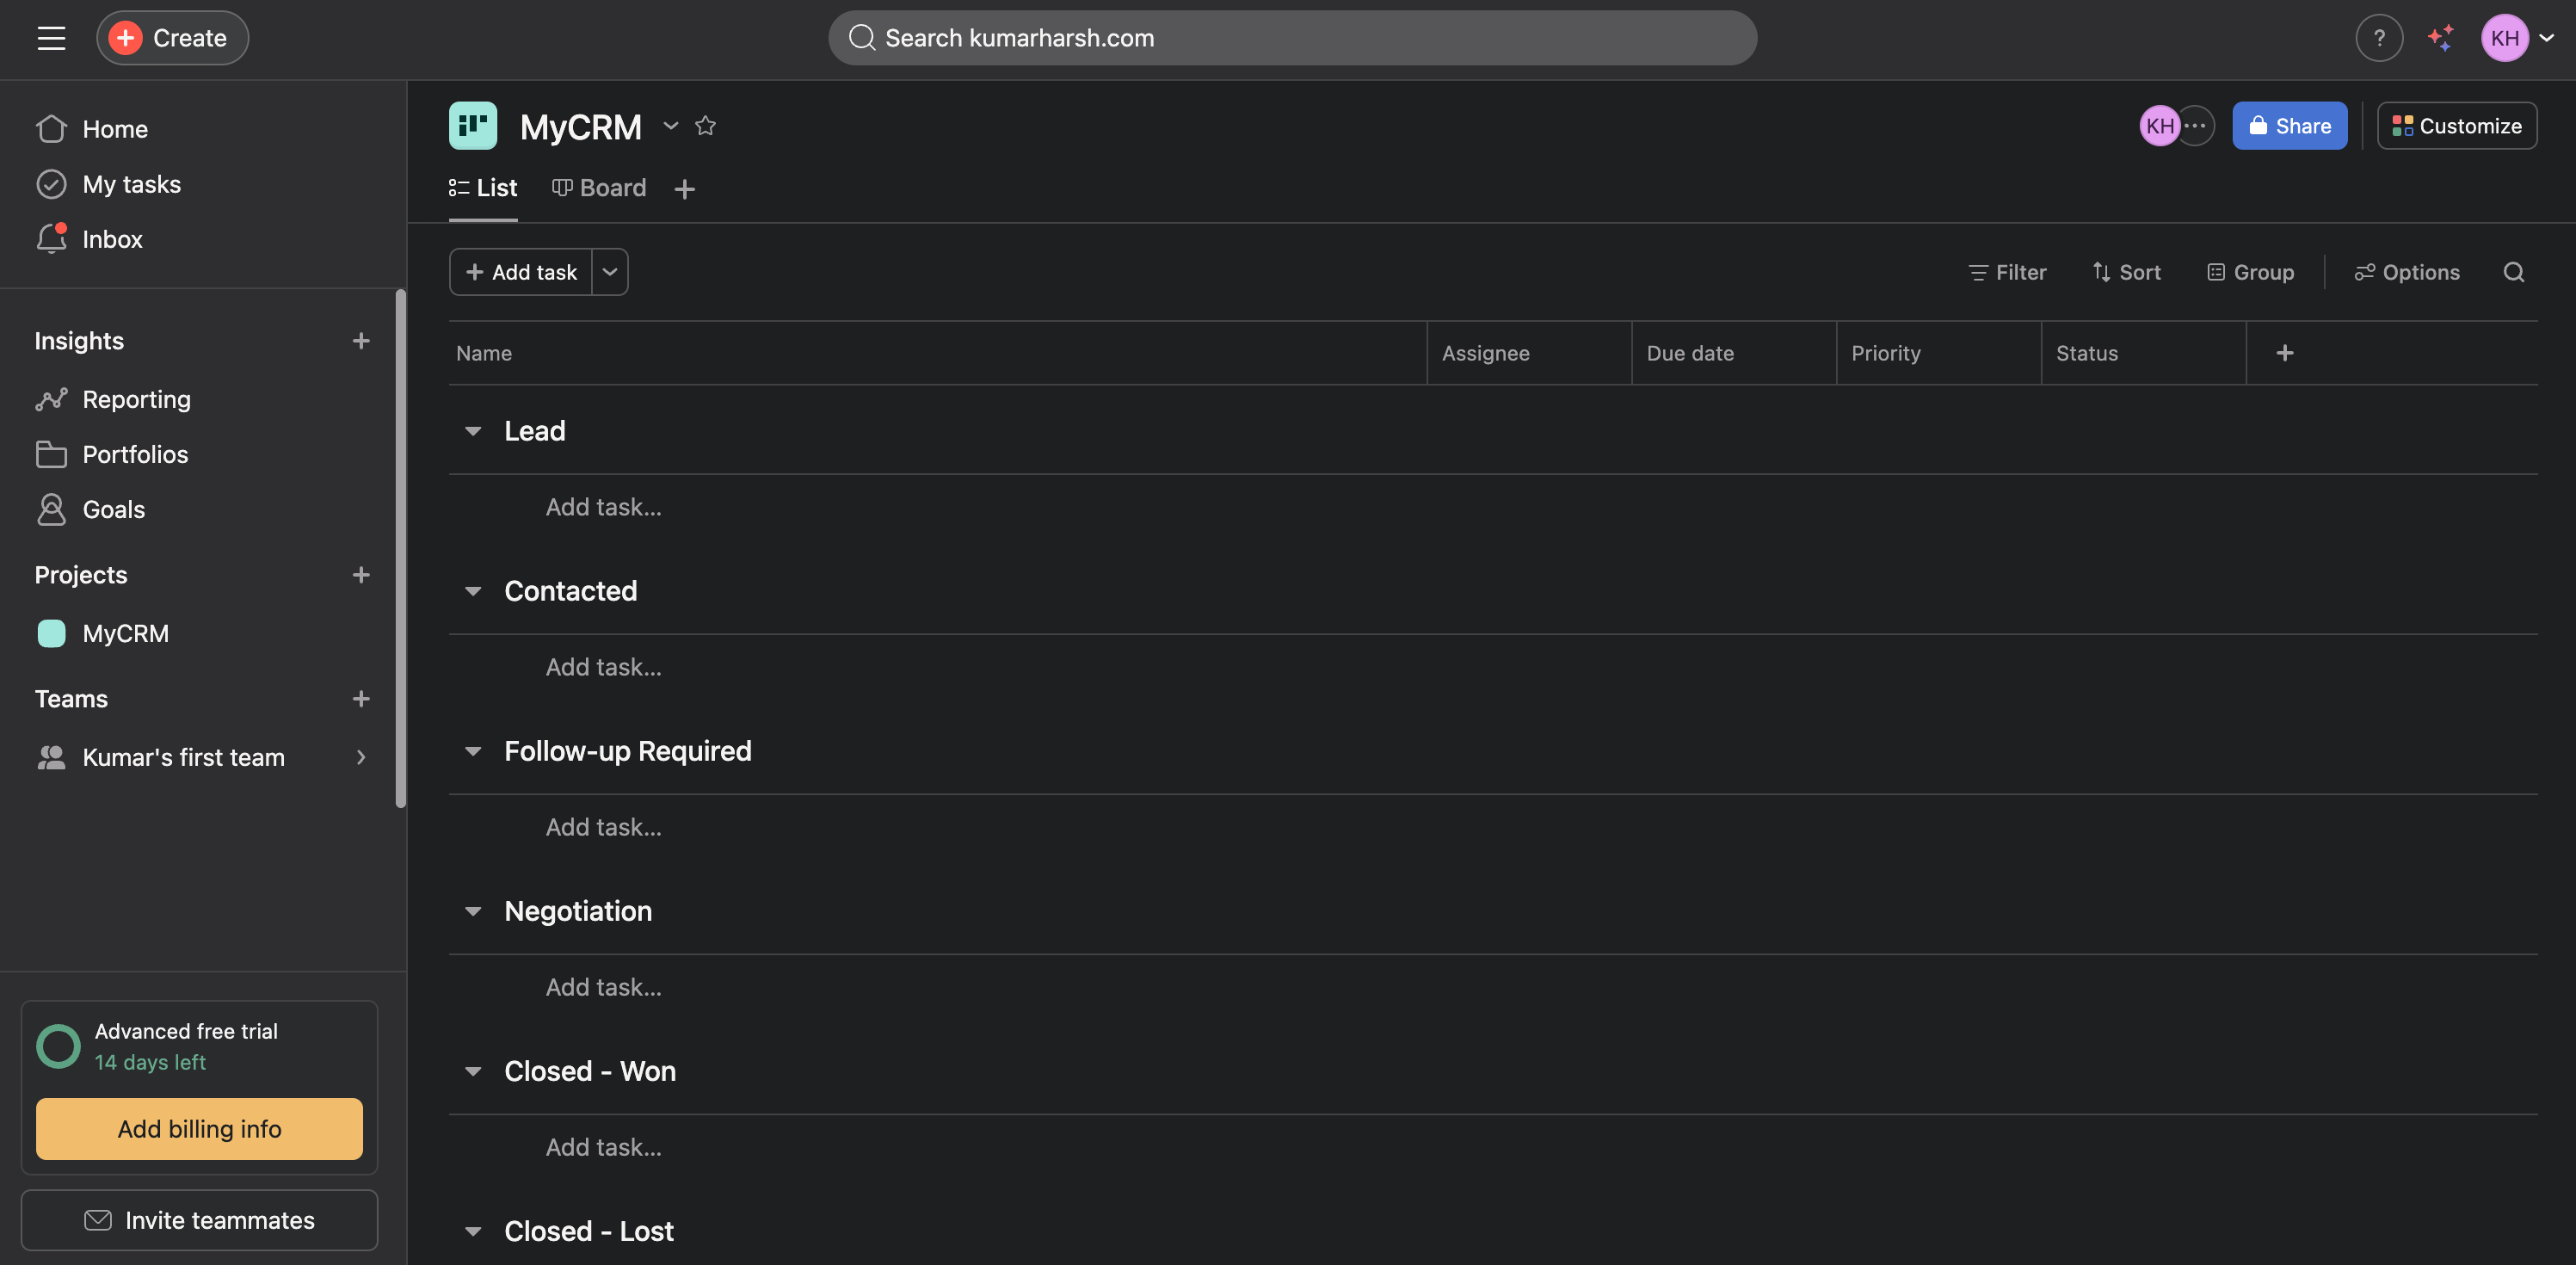Image resolution: width=2576 pixels, height=1265 pixels.
Task: Click the search icon in task toolbar
Action: tap(2513, 272)
